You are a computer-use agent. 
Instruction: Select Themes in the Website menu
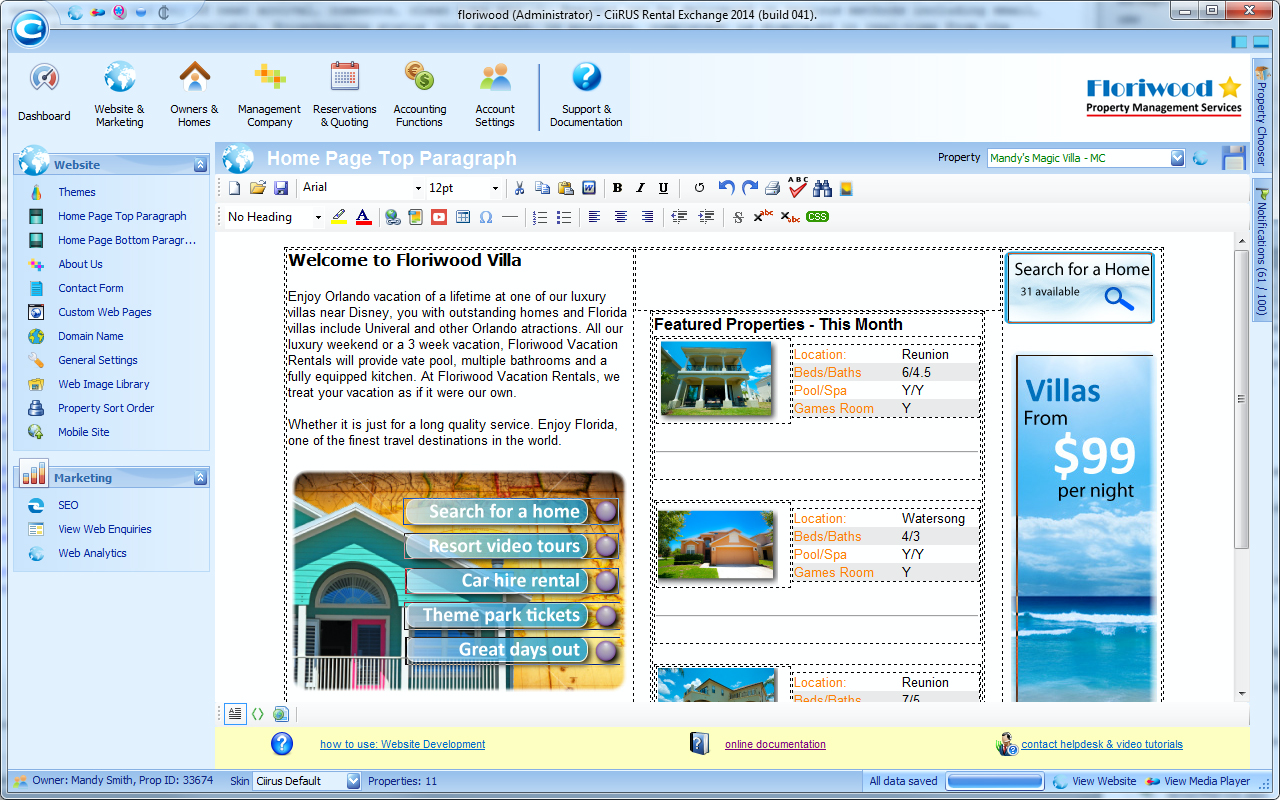[77, 192]
